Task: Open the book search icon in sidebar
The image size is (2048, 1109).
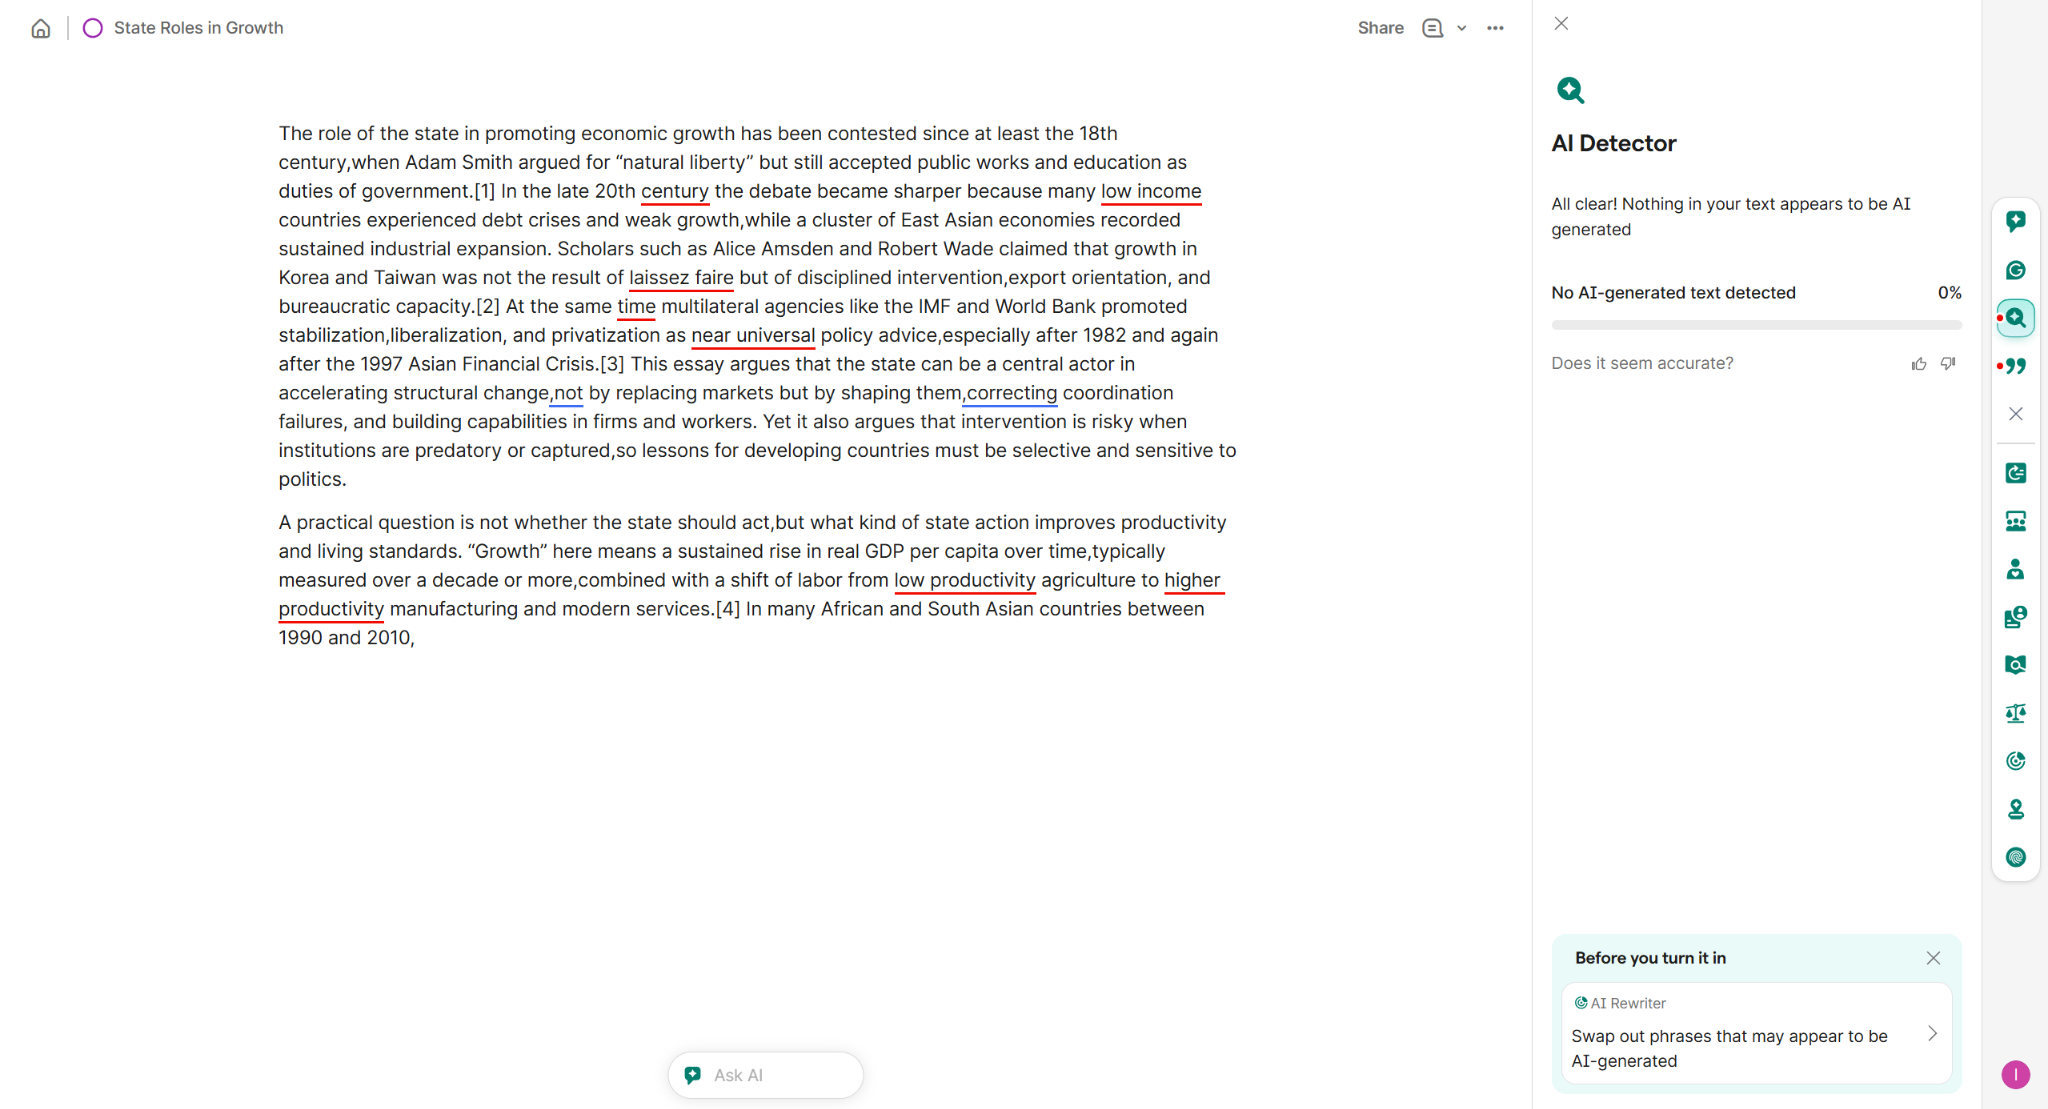Action: tap(2015, 665)
